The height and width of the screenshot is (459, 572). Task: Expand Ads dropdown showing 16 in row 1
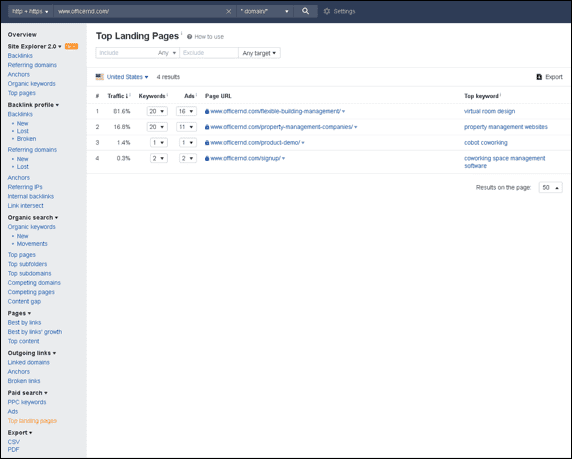click(x=186, y=111)
